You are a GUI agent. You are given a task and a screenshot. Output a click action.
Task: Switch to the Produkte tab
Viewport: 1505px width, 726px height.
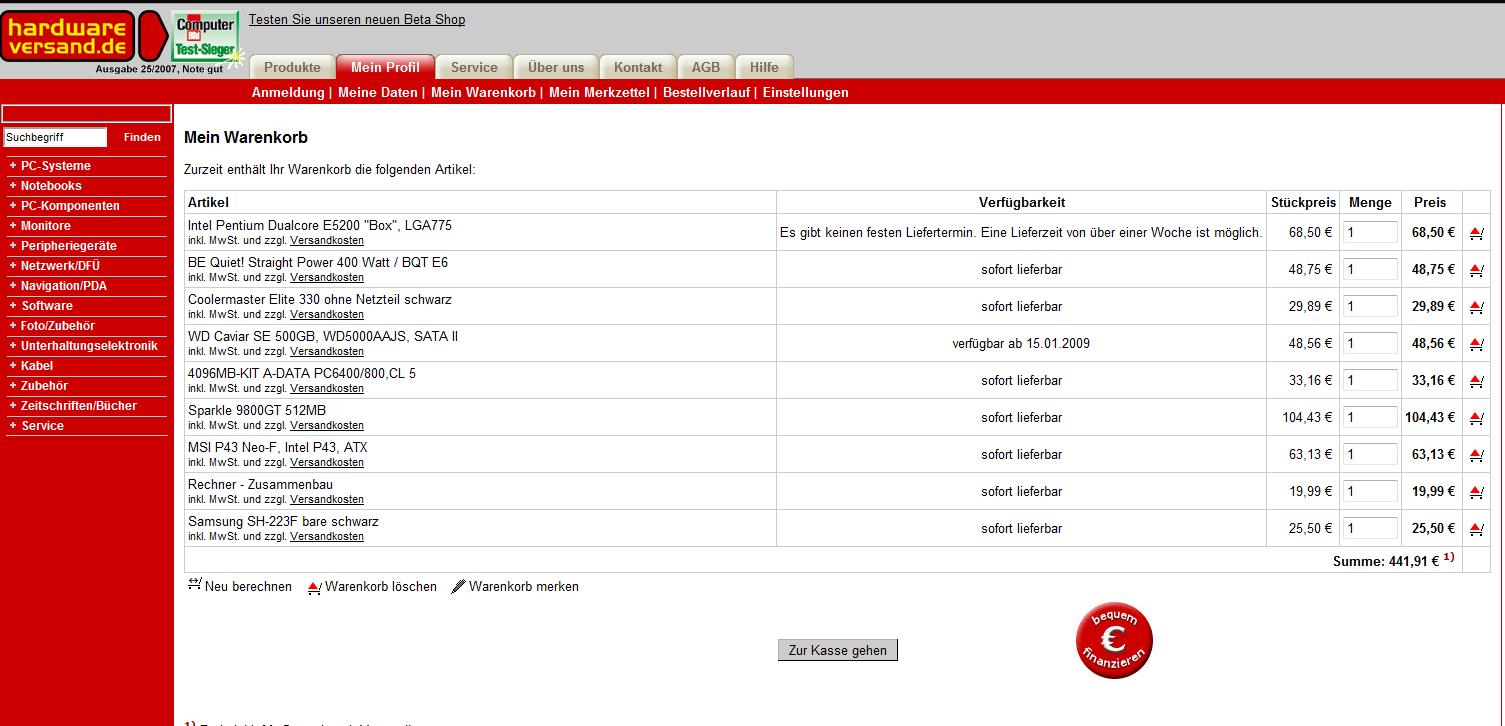[x=292, y=67]
